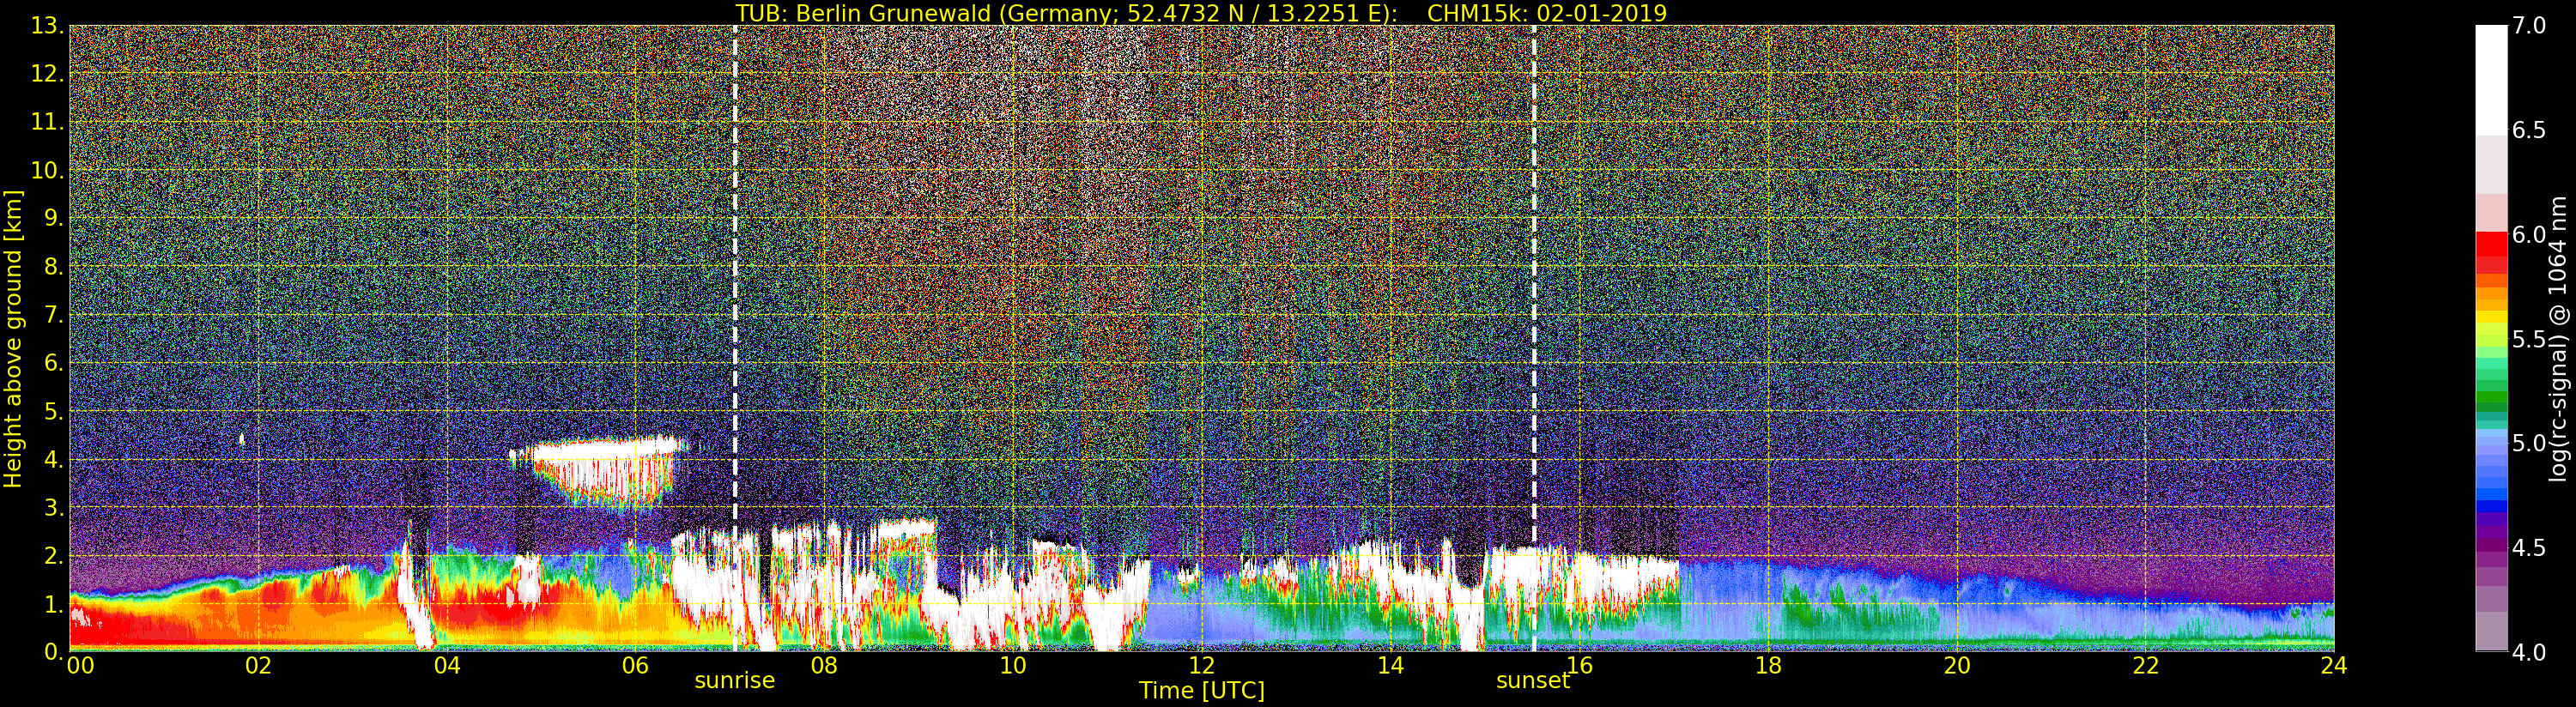2576x707 pixels.
Task: Click the small white speck near 02 UTC
Action: pos(242,439)
